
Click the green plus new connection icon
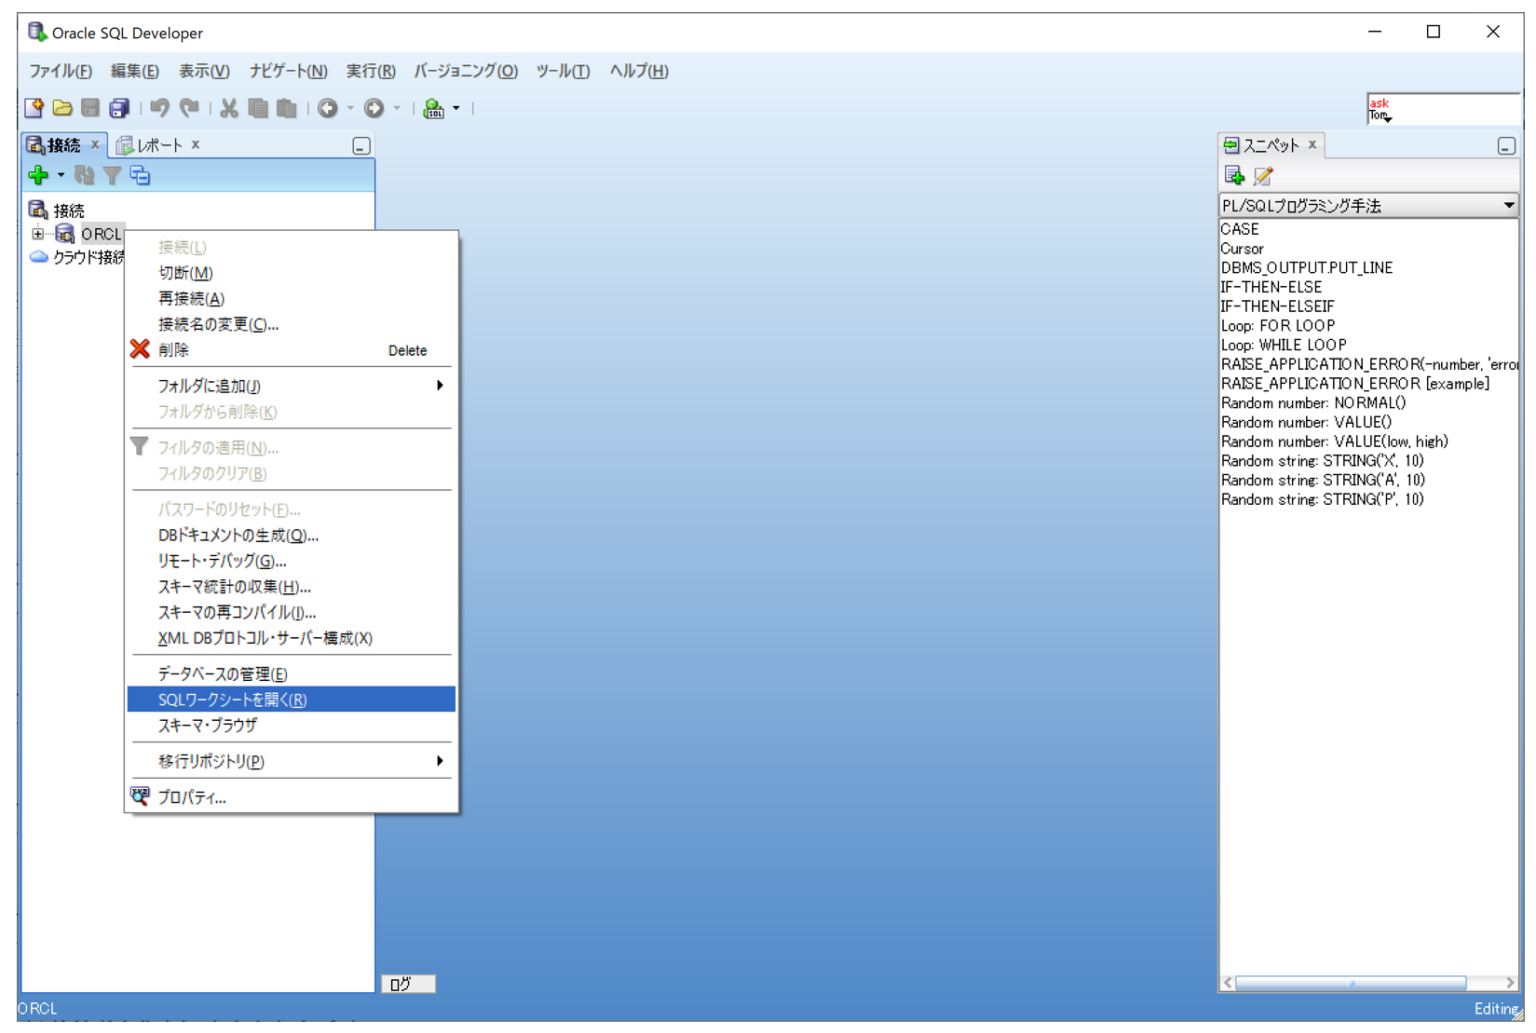(x=38, y=176)
